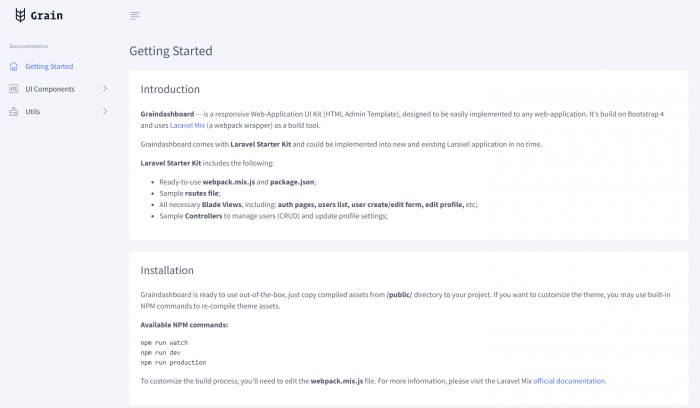Open the official documentation link
Screen dimensions: 700x408
point(570,381)
